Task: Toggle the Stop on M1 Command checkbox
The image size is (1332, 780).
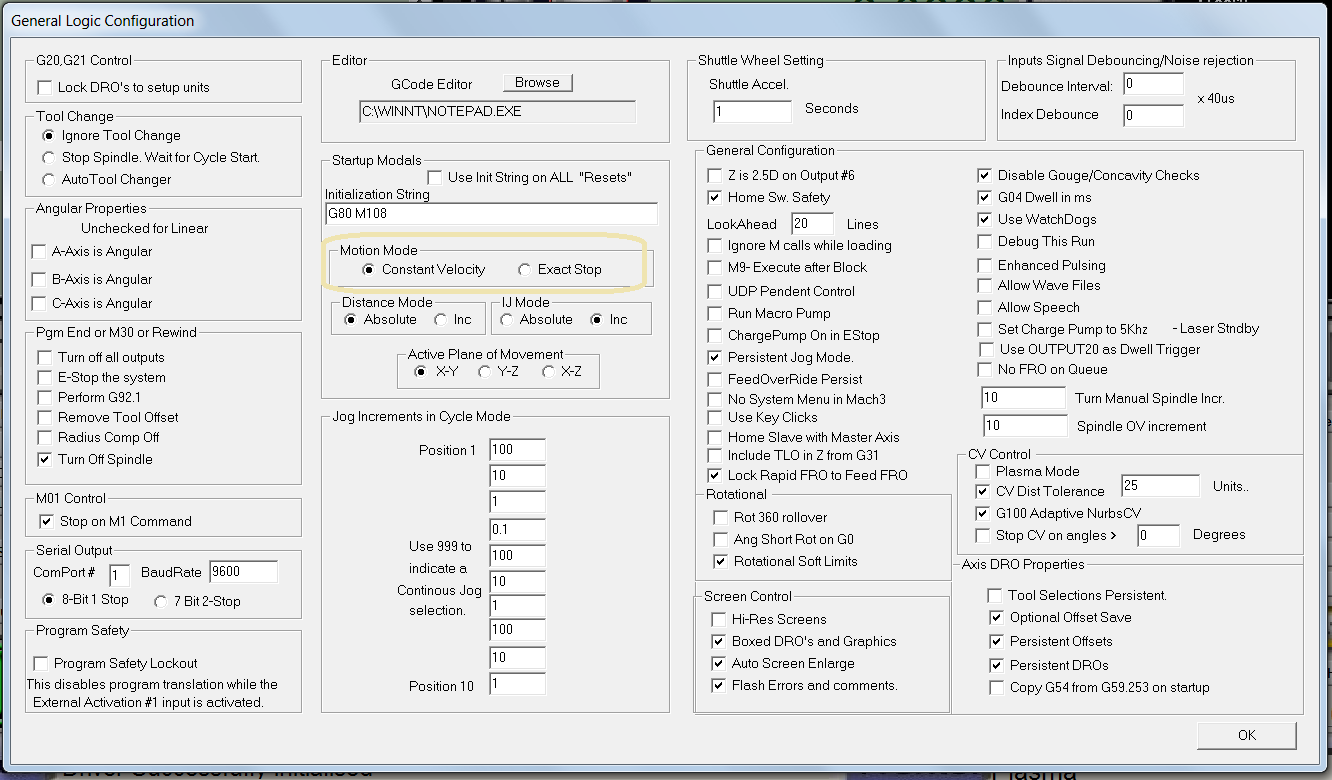Action: (x=46, y=521)
